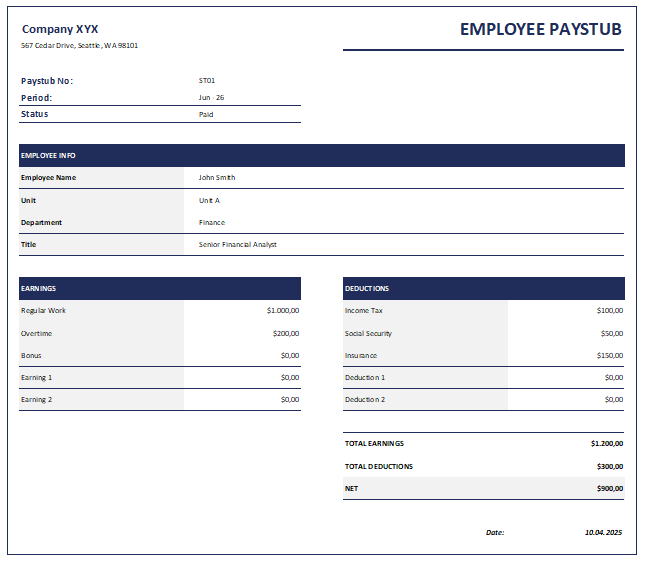
Task: Select the company address text
Action: pos(80,46)
